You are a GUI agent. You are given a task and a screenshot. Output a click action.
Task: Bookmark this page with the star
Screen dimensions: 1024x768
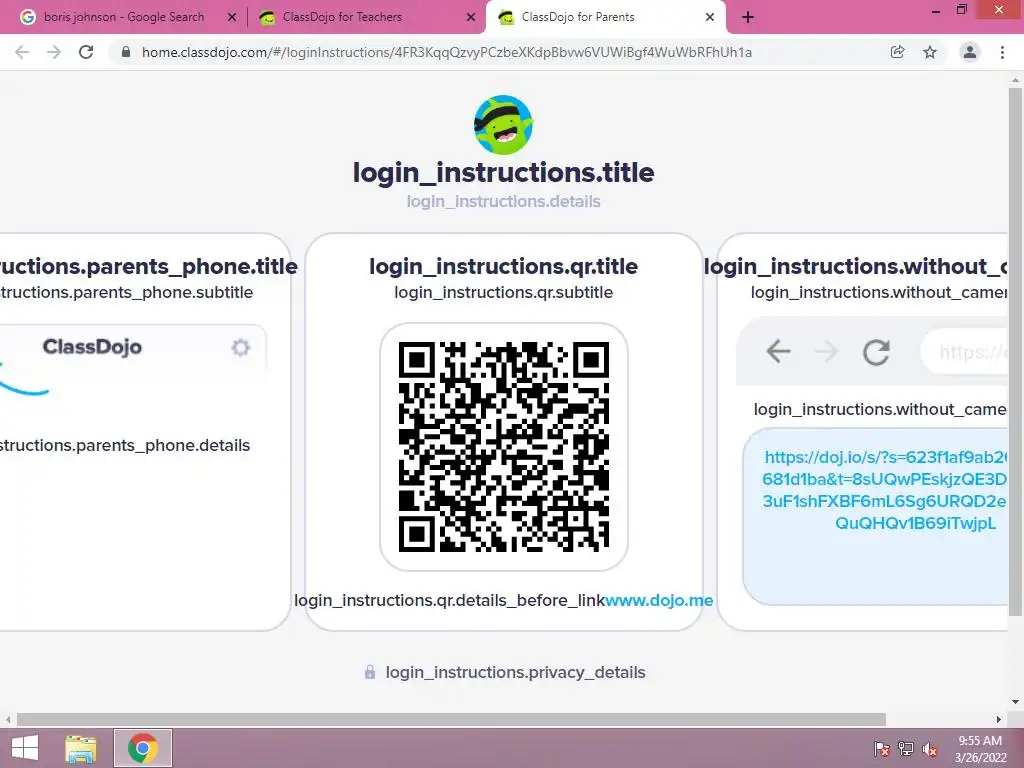pos(930,52)
